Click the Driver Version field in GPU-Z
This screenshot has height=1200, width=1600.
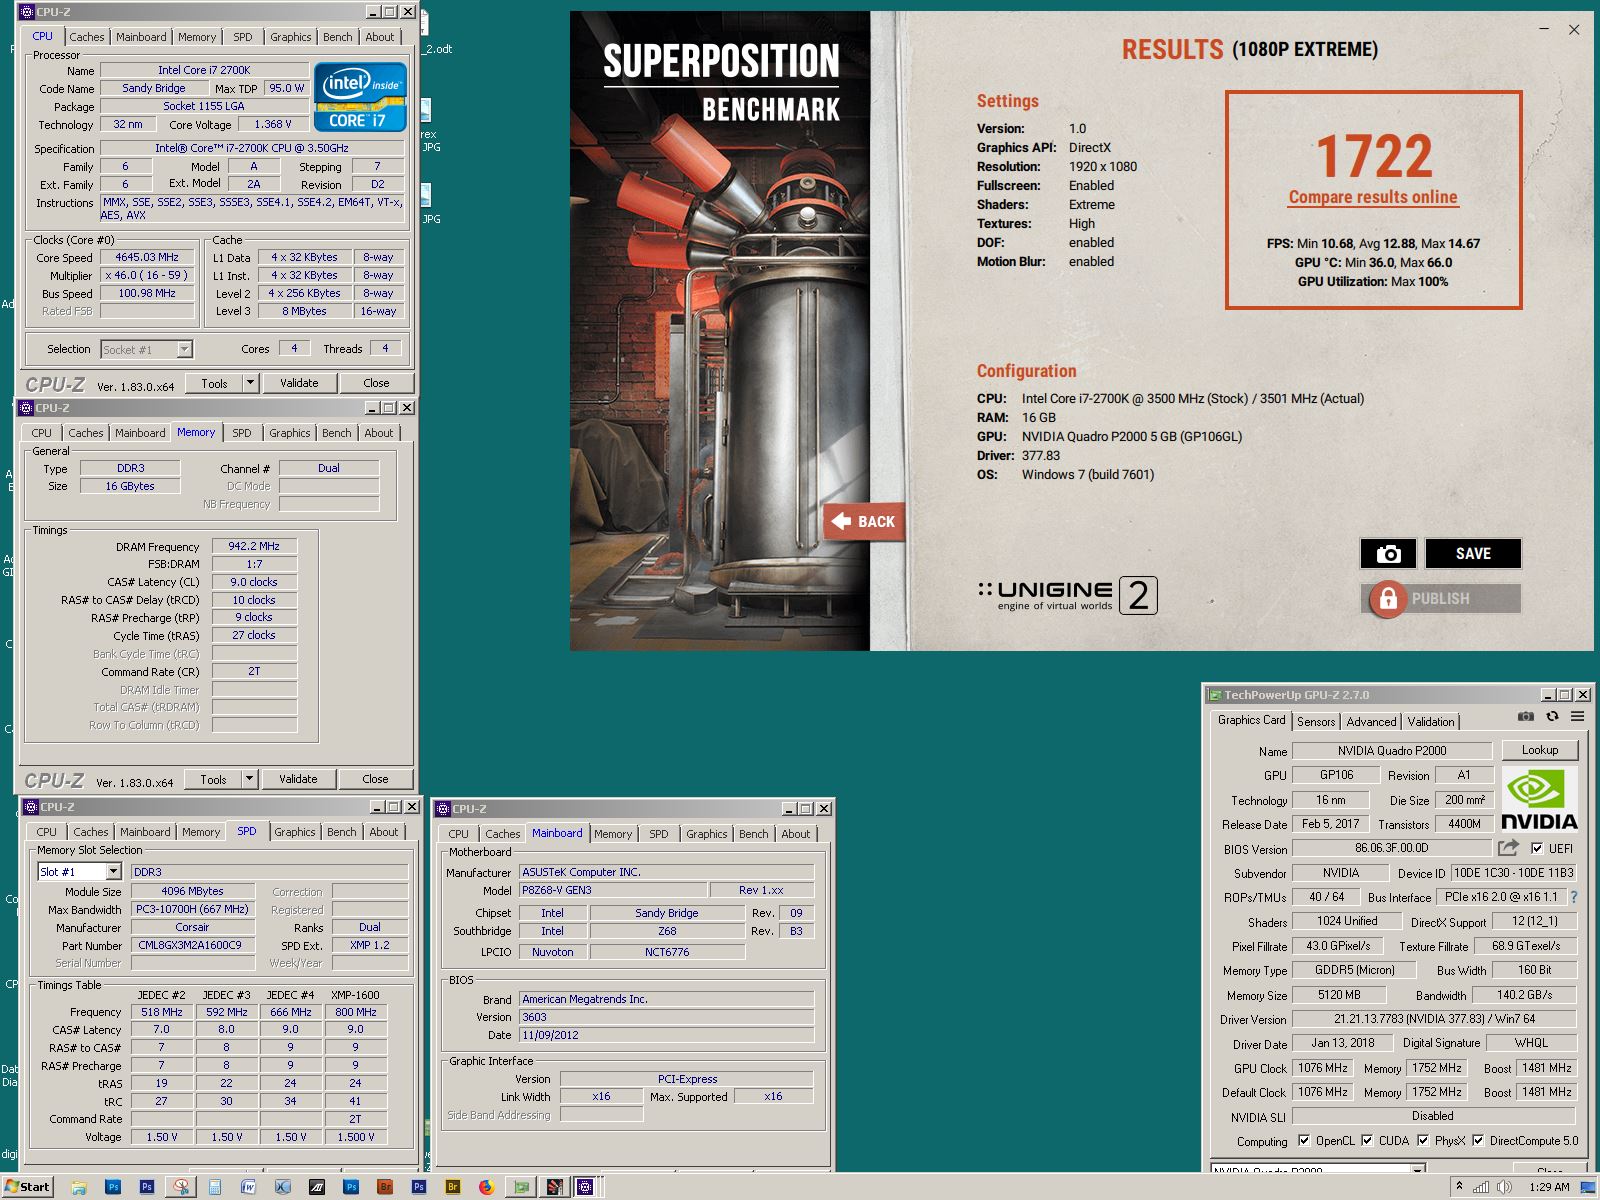1434,1019
